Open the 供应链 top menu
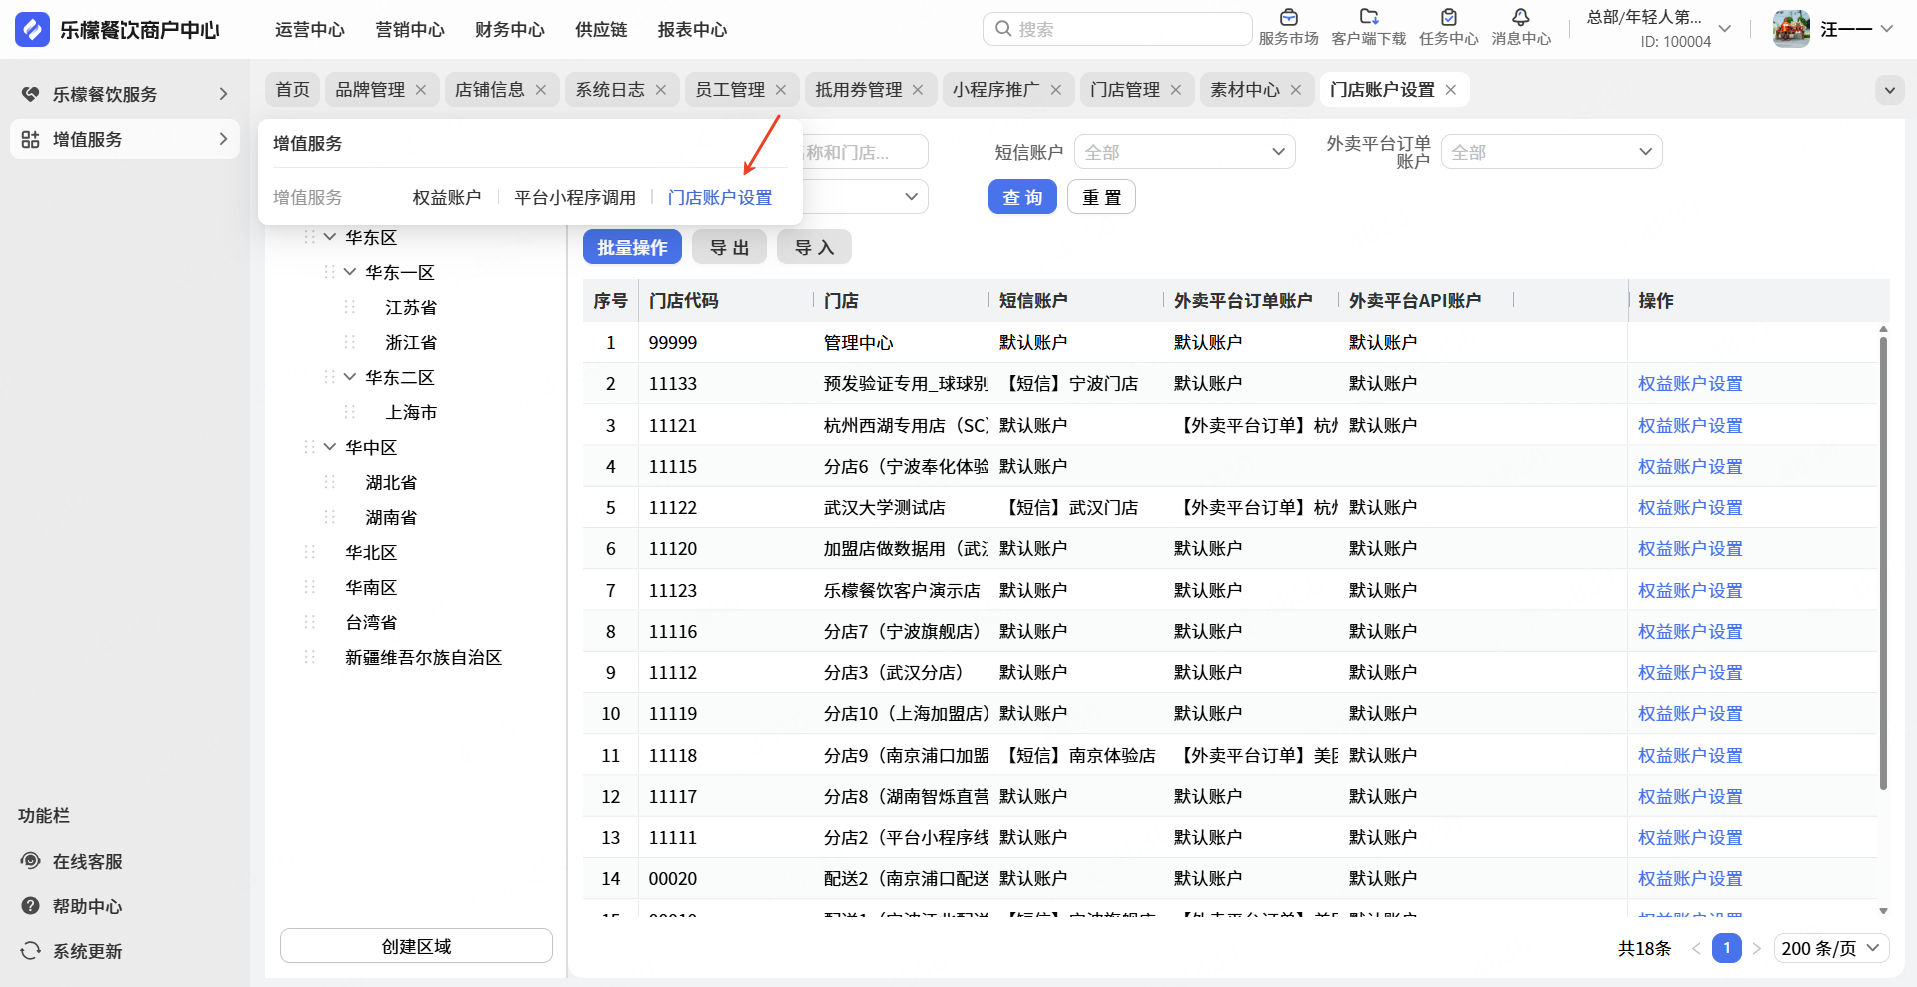The height and width of the screenshot is (987, 1917). pos(601,30)
